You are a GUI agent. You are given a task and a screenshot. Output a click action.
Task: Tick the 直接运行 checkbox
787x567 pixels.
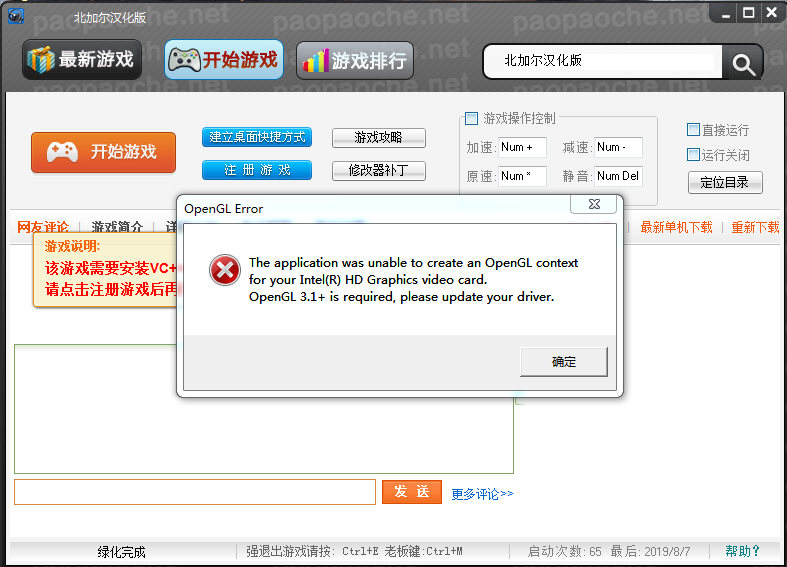click(693, 130)
